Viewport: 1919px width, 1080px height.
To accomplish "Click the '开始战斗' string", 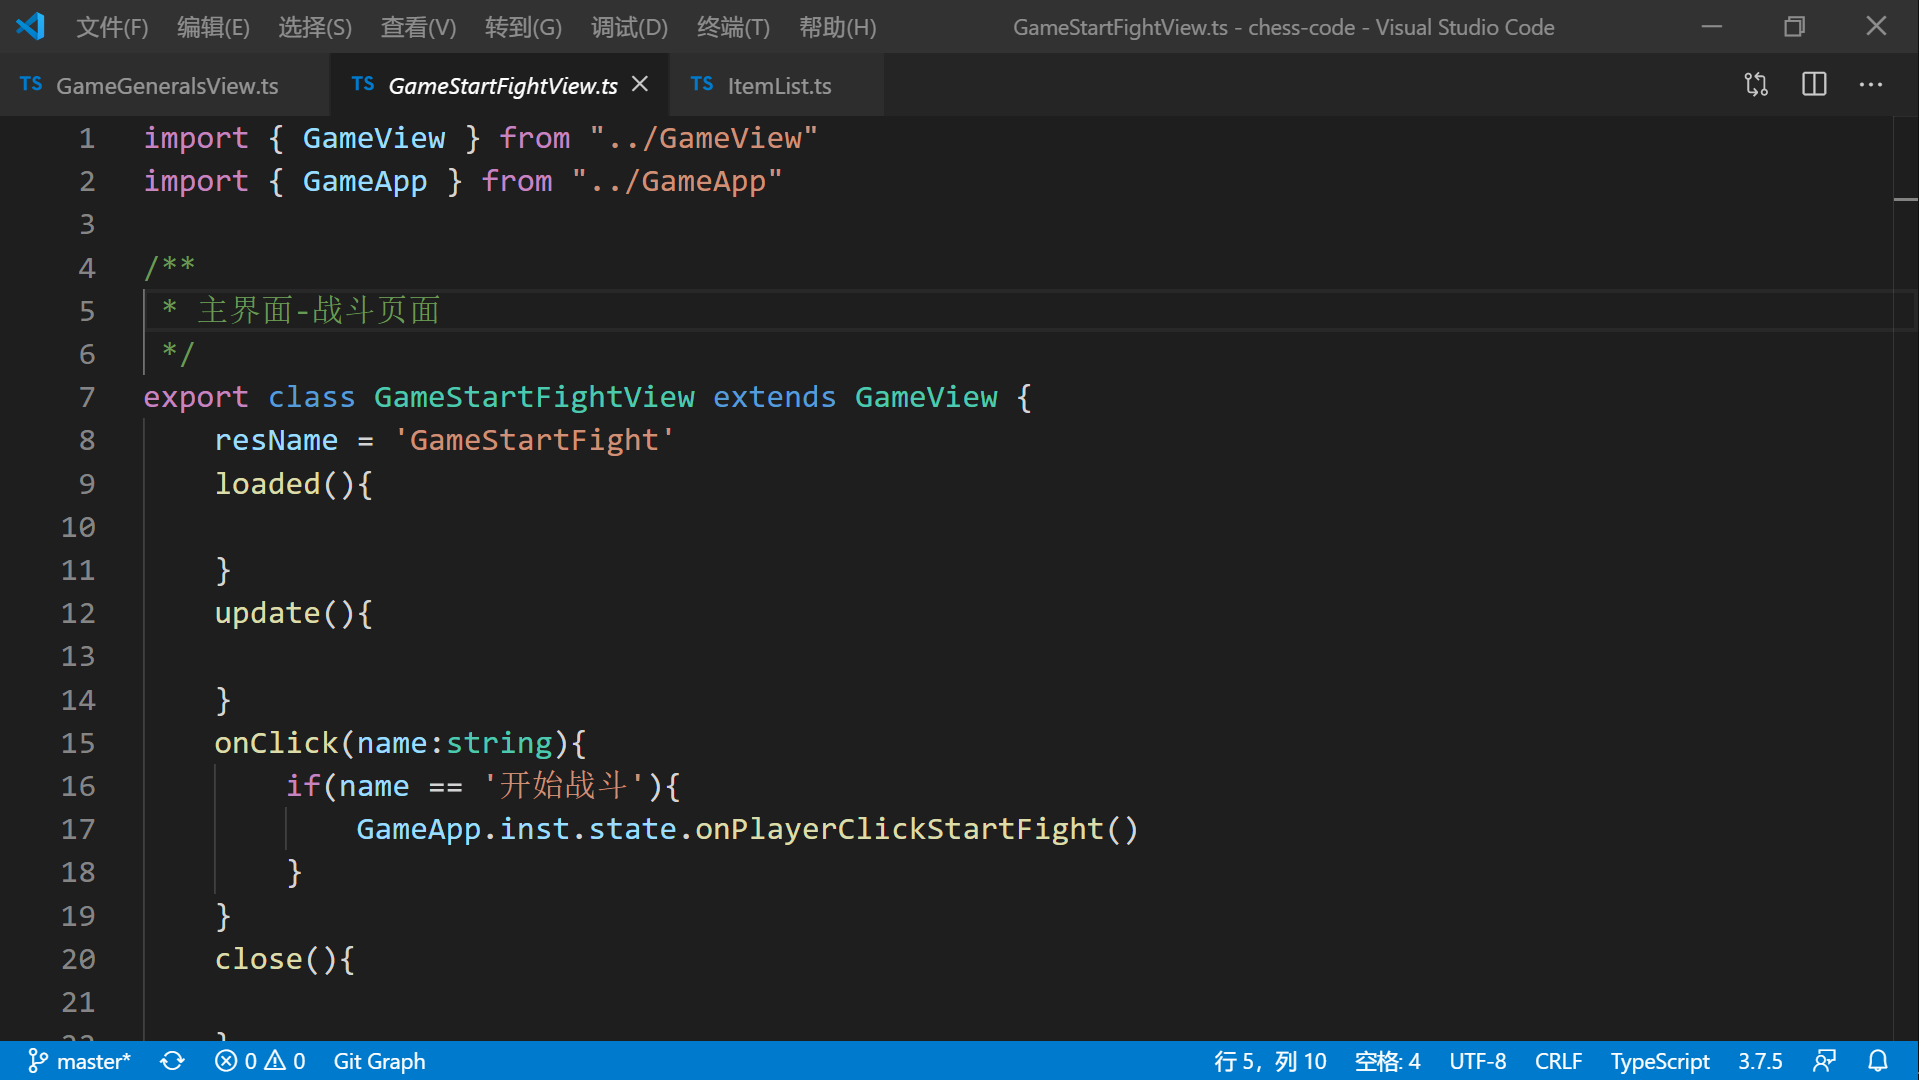I will pos(564,786).
